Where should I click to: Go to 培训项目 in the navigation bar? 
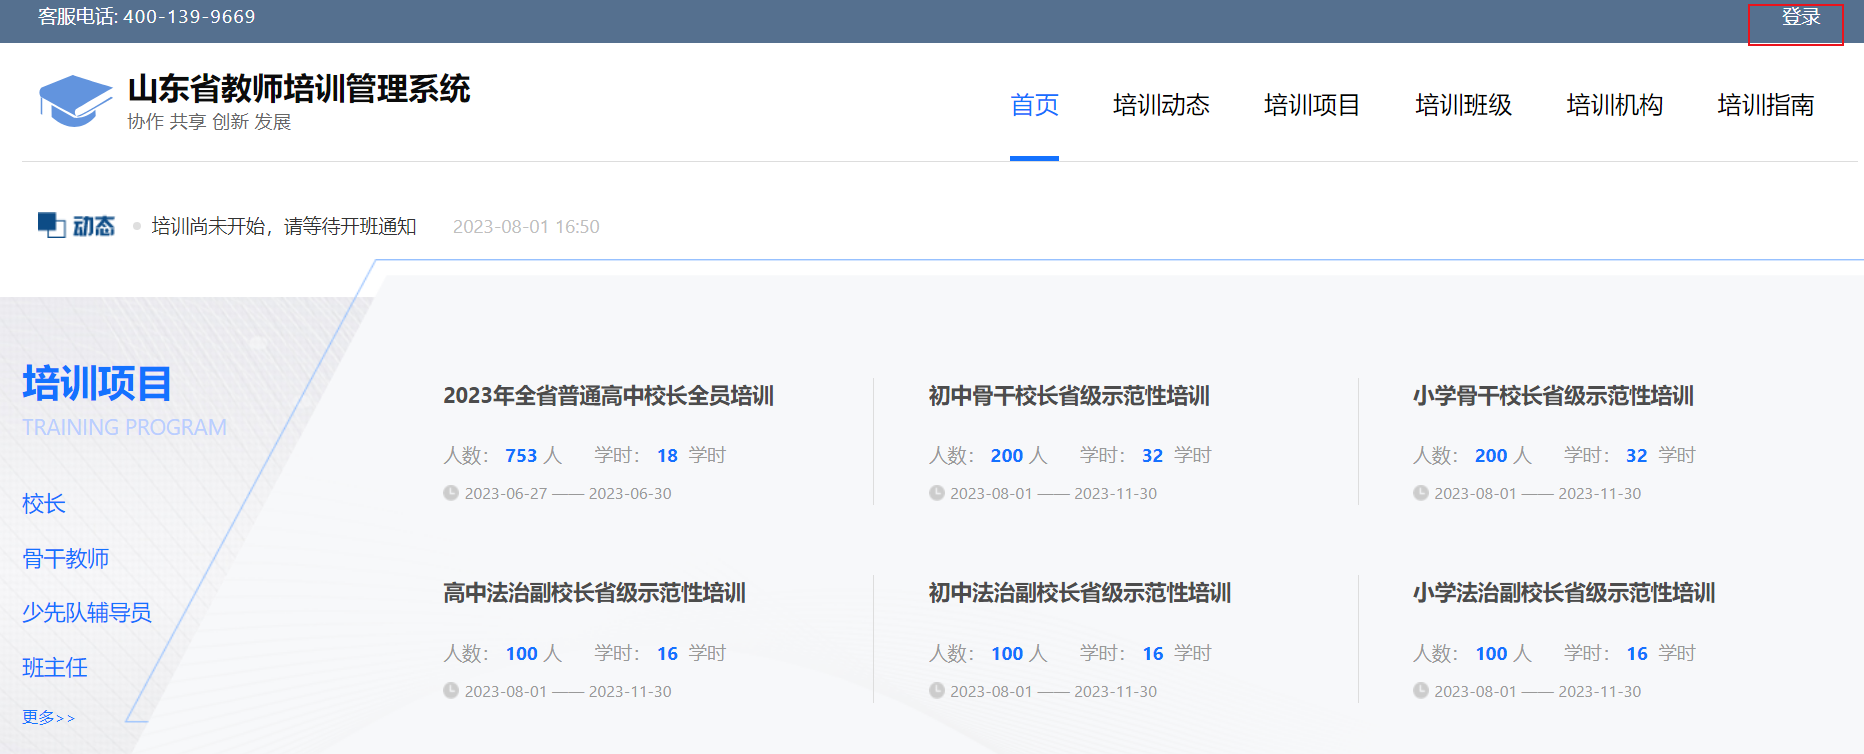pyautogui.click(x=1312, y=105)
